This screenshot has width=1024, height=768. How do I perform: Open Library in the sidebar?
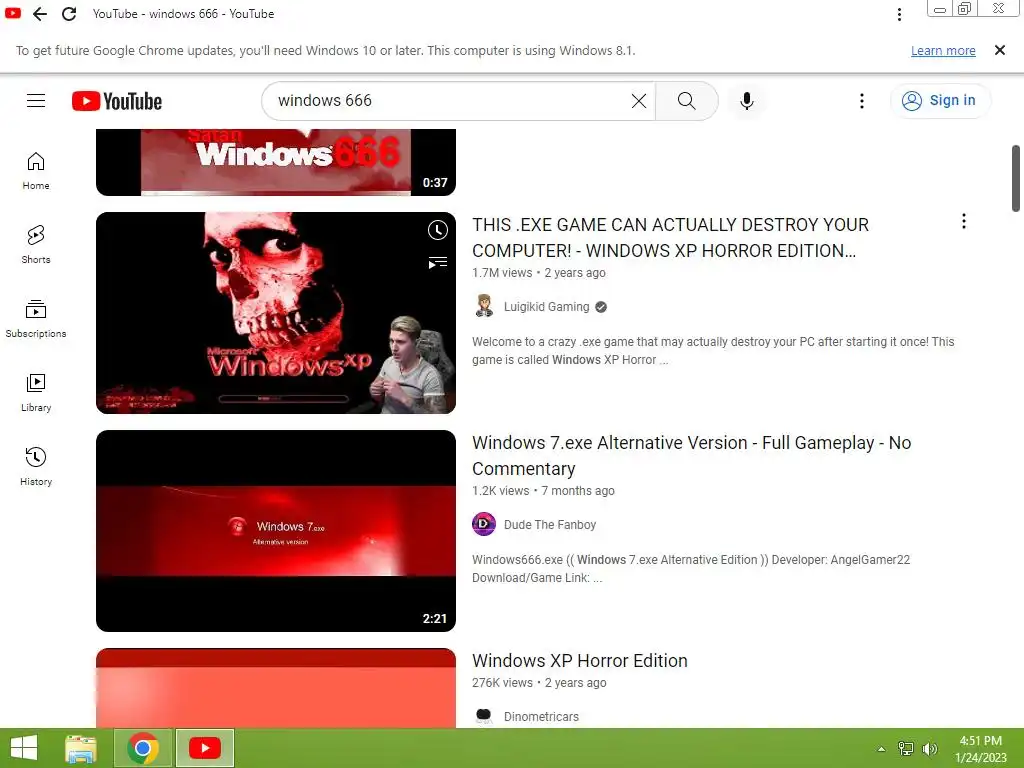point(36,392)
